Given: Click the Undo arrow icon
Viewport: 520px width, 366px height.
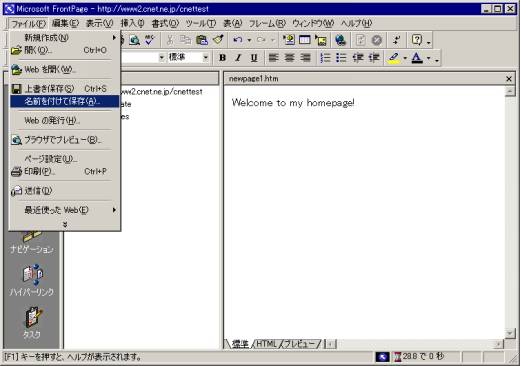Looking at the screenshot, I should tap(237, 40).
